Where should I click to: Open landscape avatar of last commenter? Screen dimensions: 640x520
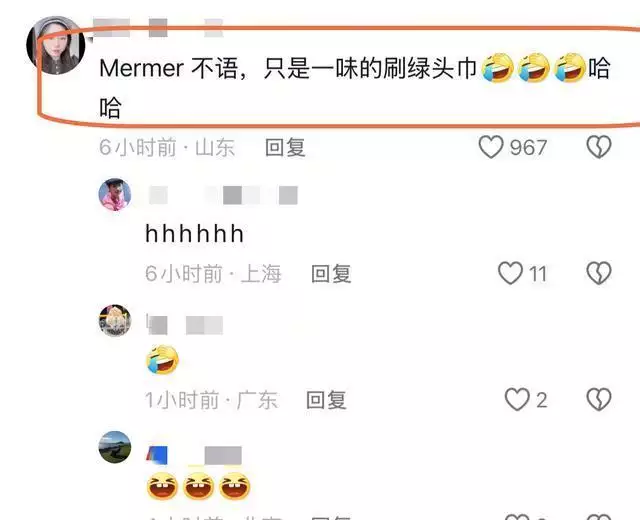tap(115, 447)
